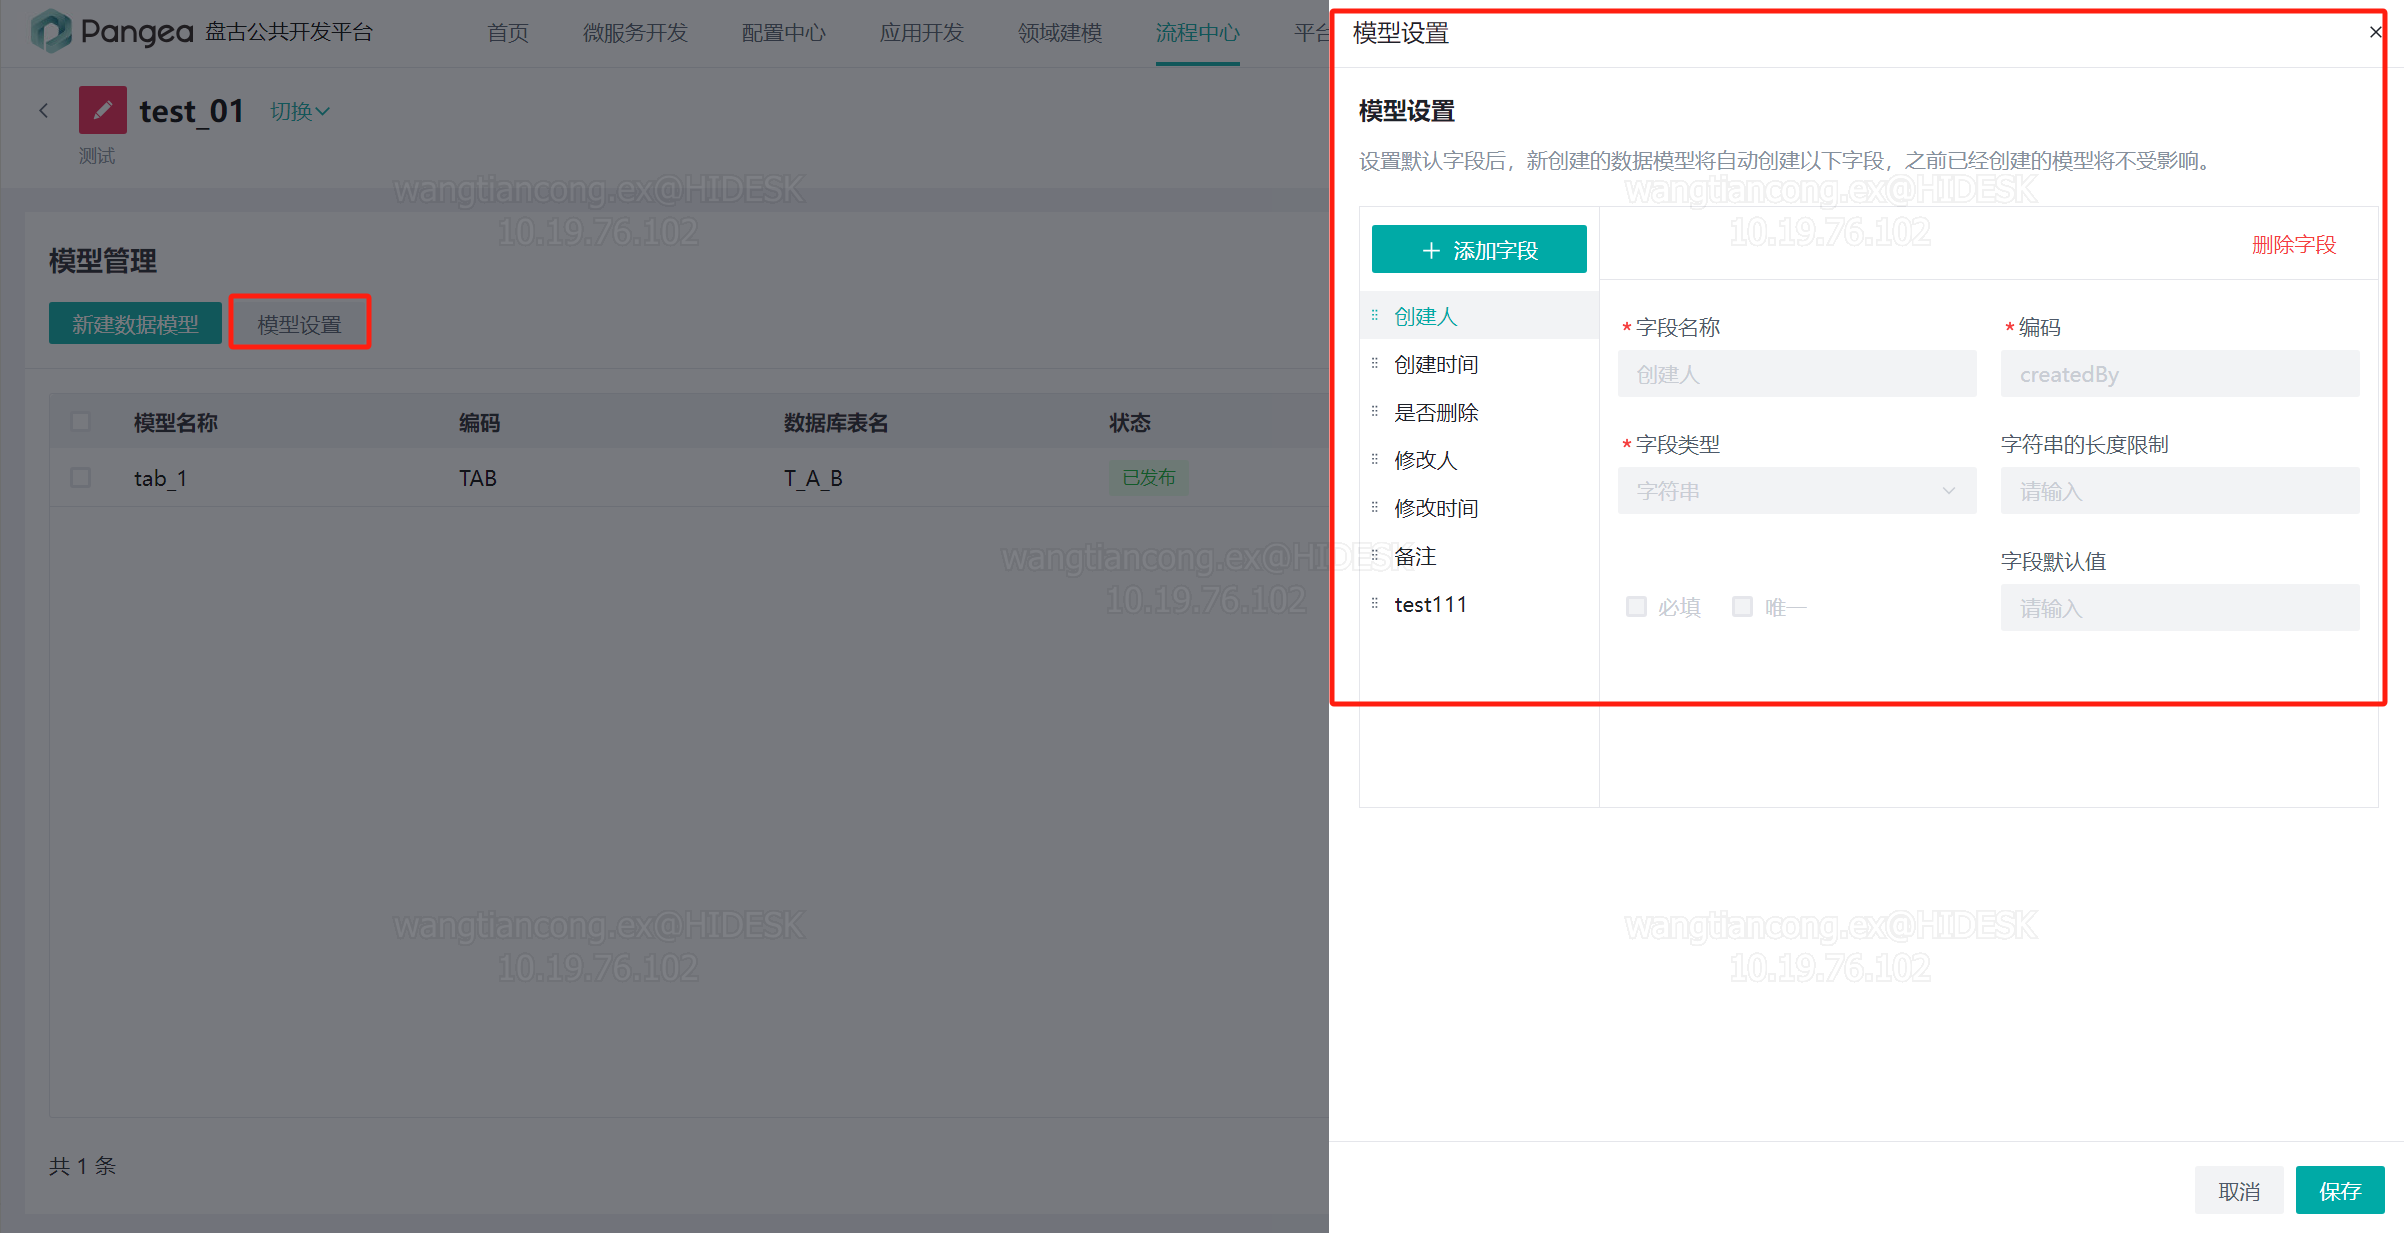Select the 修改时间 field in the list
The height and width of the screenshot is (1233, 2404).
(x=1479, y=508)
